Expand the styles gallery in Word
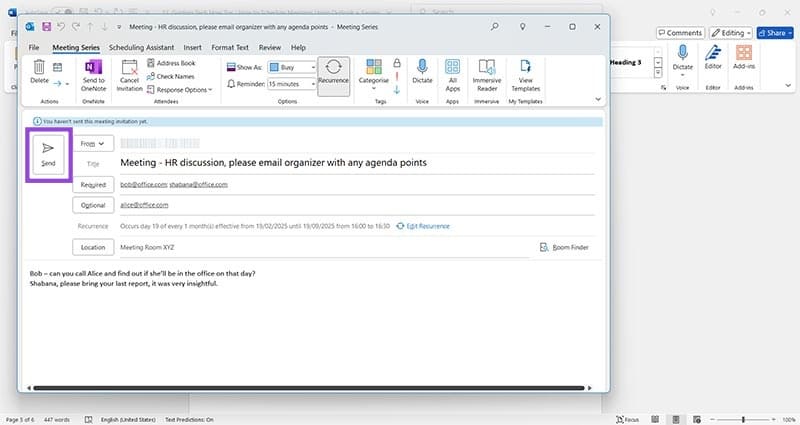This screenshot has width=800, height=425. tap(658, 73)
